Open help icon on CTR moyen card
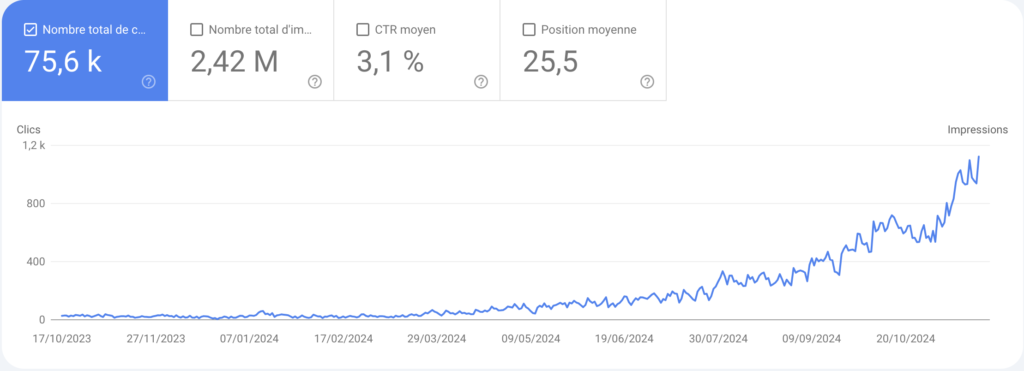Image resolution: width=1024 pixels, height=371 pixels. click(x=481, y=82)
